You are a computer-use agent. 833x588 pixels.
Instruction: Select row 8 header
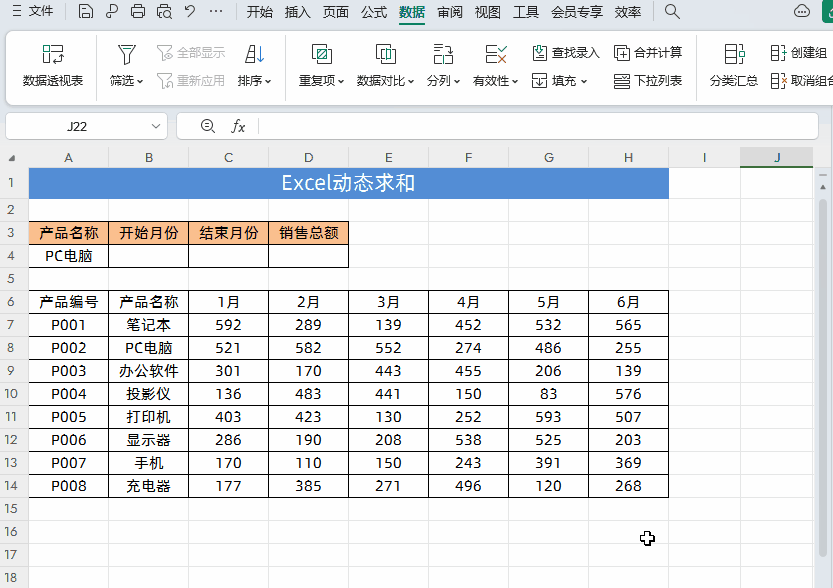(x=11, y=347)
